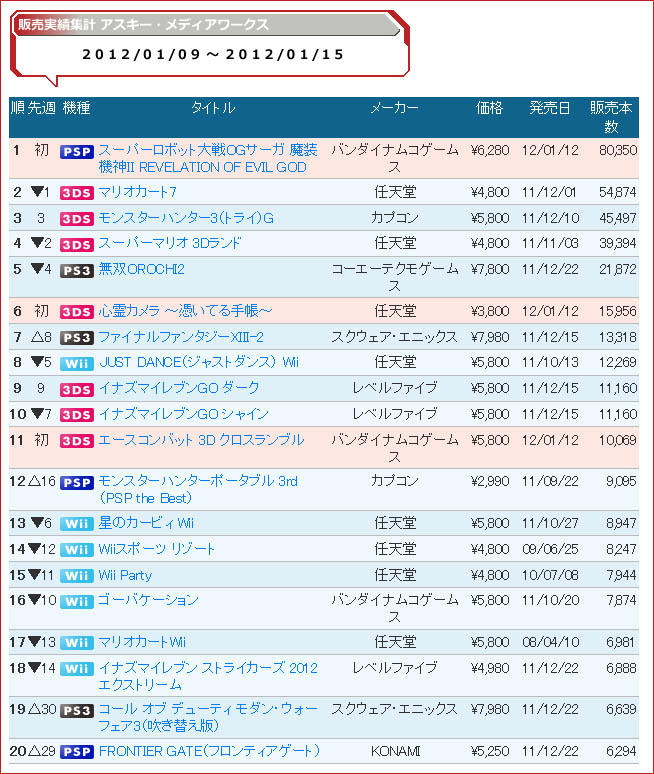The image size is (654, 774).
Task: Open JUST DANCE Wii title link
Action: (x=199, y=362)
